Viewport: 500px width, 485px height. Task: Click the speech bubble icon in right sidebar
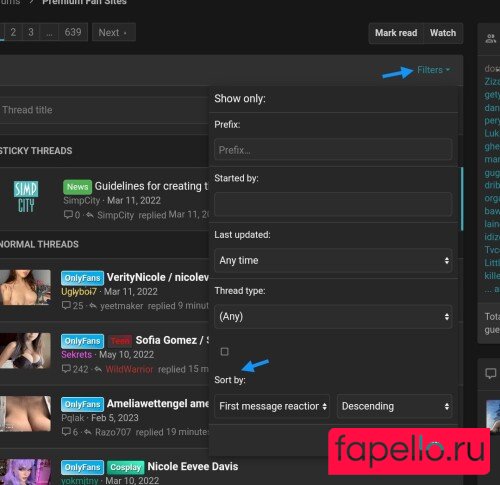point(491,373)
